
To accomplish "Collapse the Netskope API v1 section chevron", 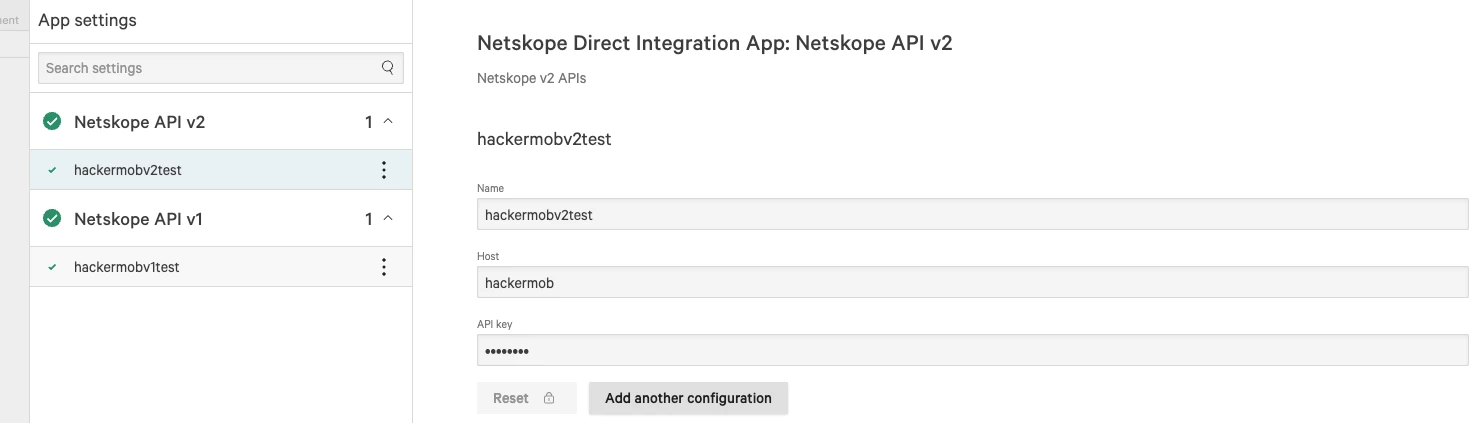I will tap(389, 219).
